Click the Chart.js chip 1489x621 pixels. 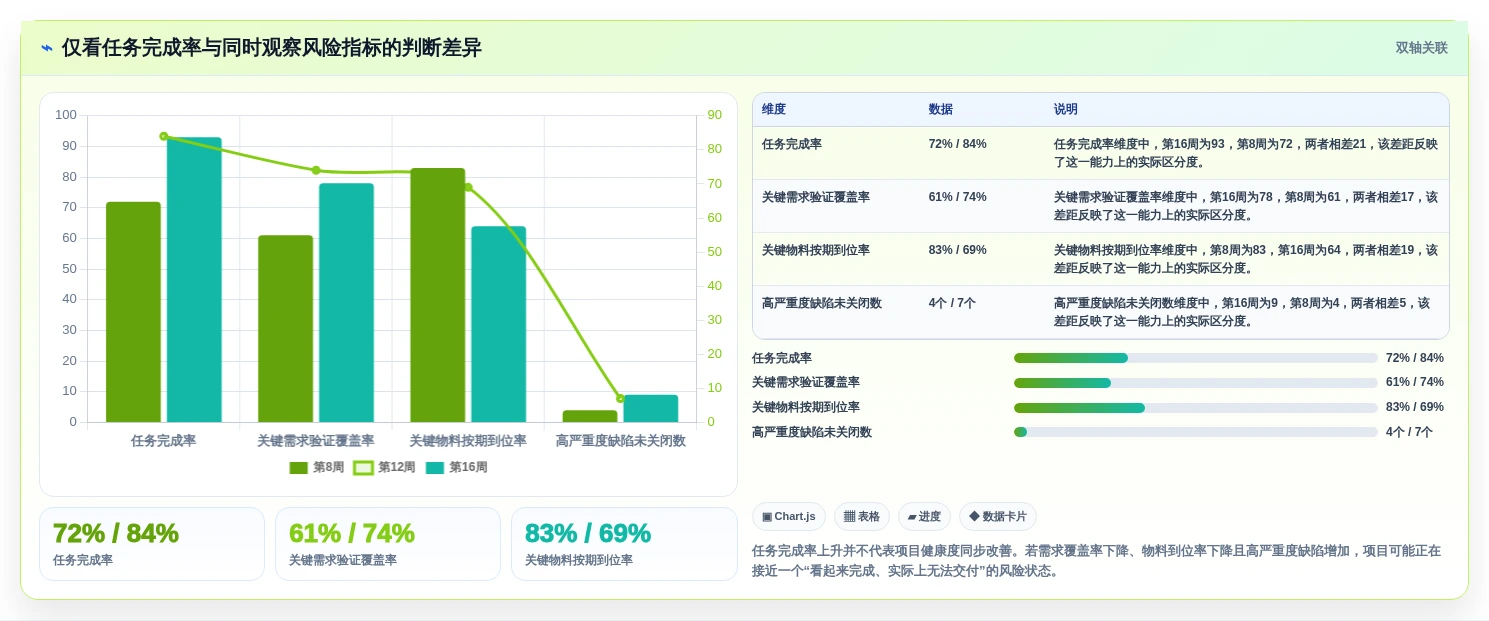click(x=789, y=516)
